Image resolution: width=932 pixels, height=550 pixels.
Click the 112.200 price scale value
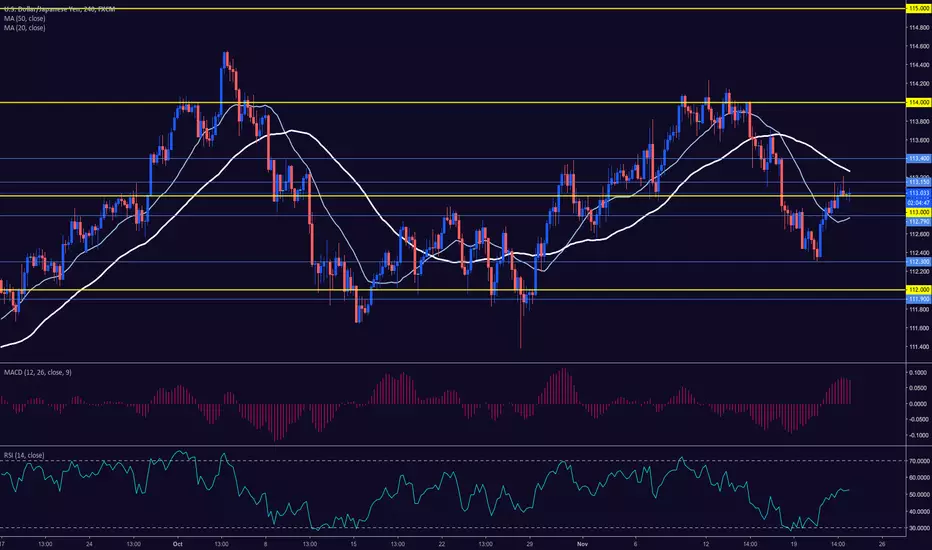pos(918,272)
